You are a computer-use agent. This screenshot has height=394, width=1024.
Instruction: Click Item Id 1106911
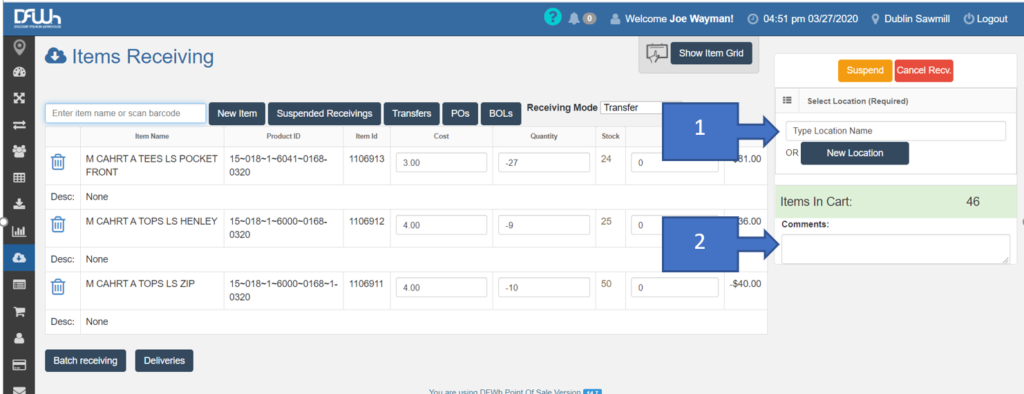[367, 284]
